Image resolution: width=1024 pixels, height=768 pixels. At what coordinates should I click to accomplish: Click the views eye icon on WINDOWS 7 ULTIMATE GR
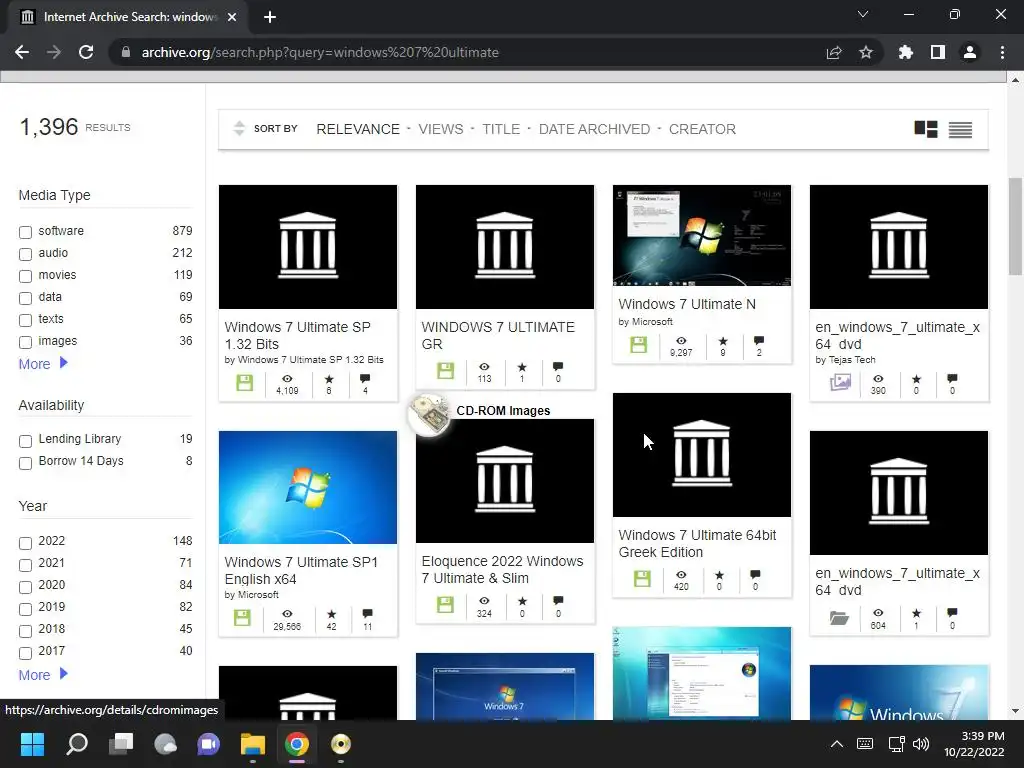(484, 366)
